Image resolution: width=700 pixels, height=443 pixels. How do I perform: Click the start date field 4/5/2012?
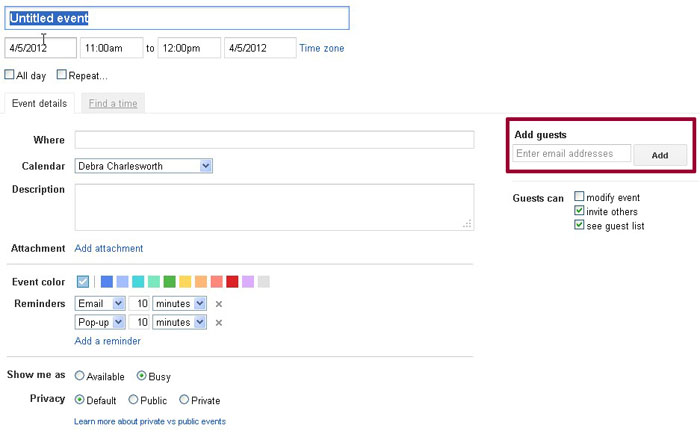click(x=41, y=48)
